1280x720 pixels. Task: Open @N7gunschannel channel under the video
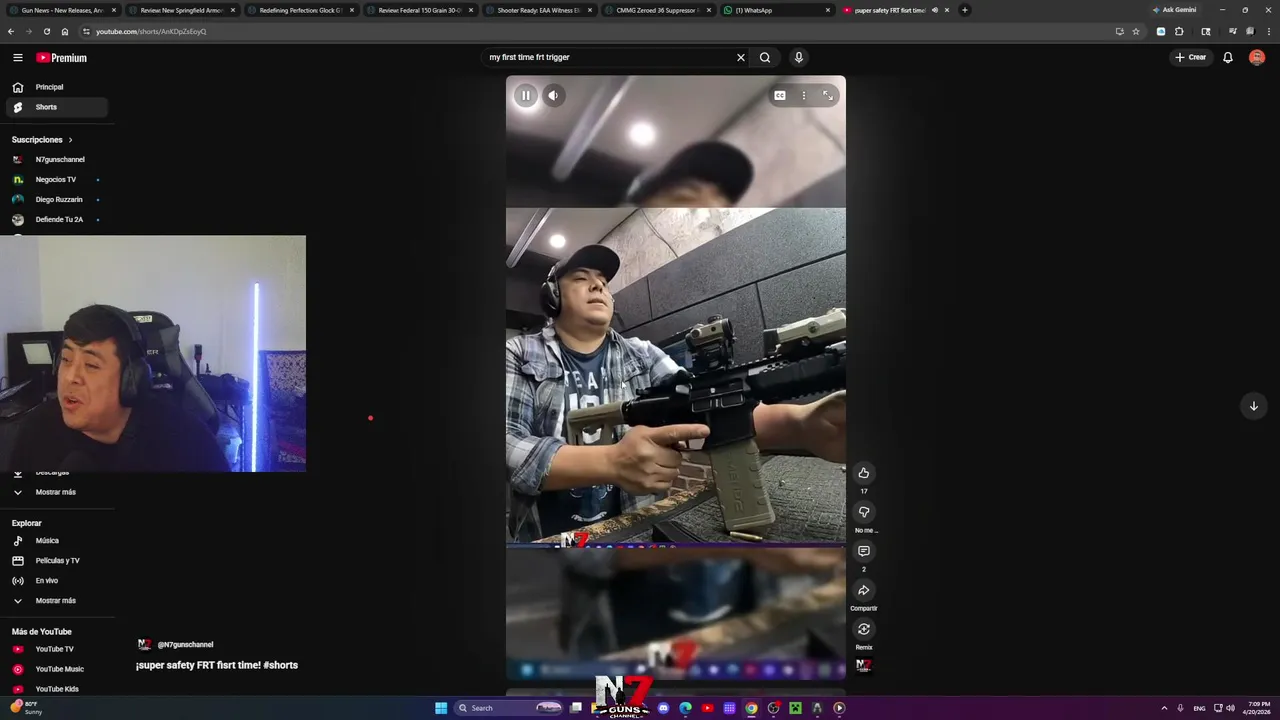[x=185, y=645]
